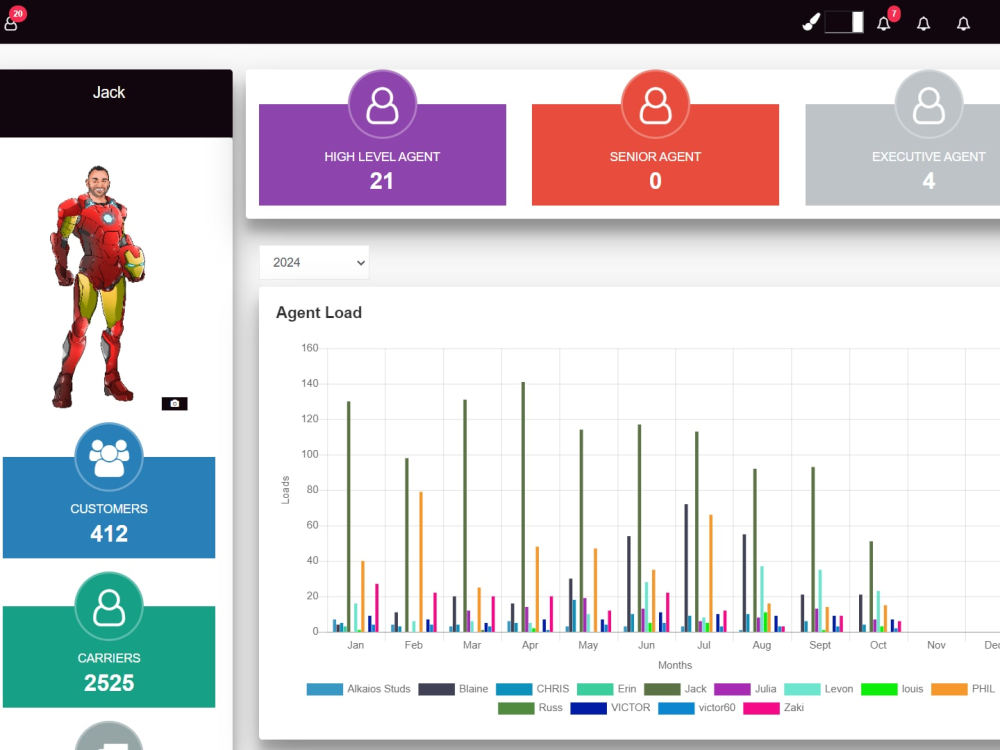This screenshot has width=1000, height=750.
Task: Hide the PHIL series via its legend entry
Action: click(957, 688)
